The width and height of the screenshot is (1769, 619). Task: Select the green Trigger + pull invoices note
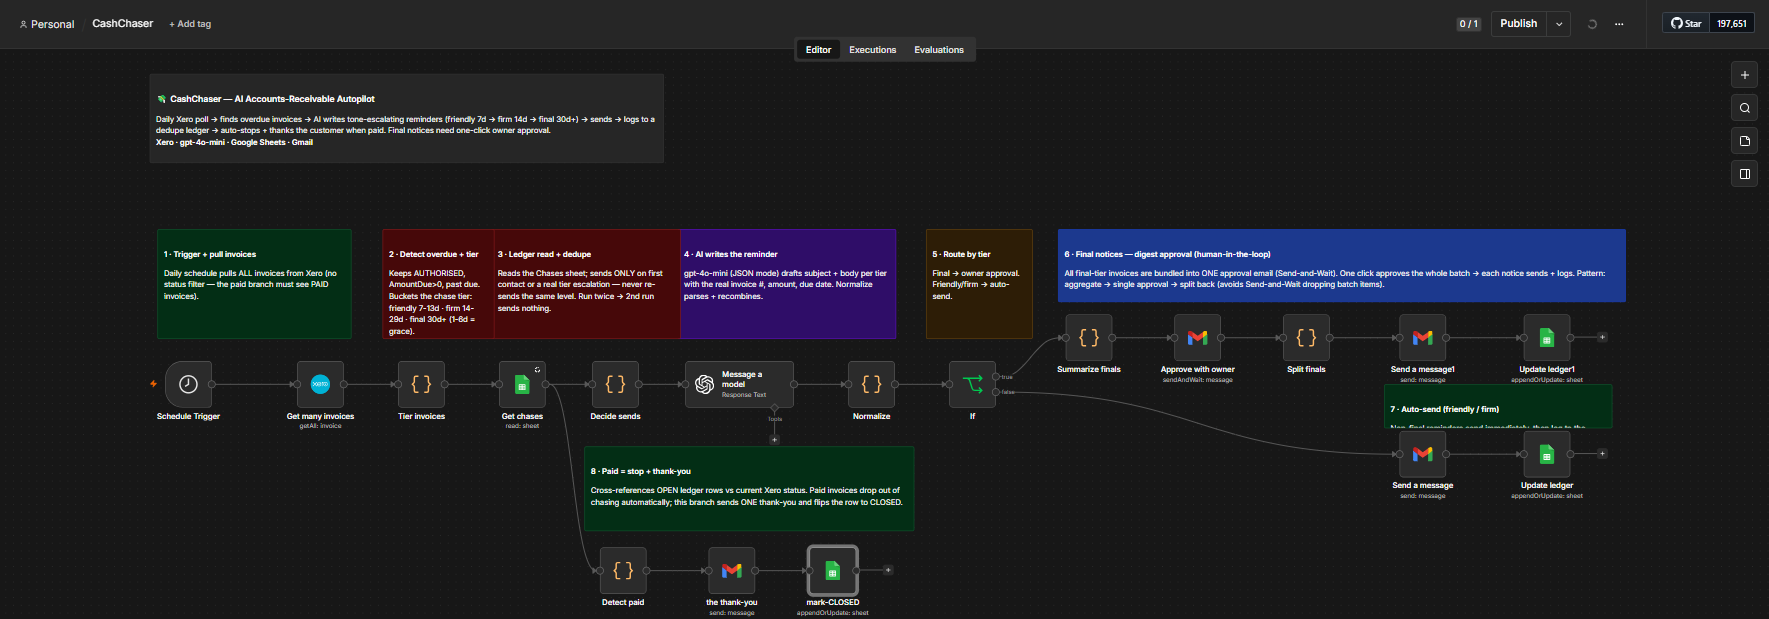pos(254,284)
